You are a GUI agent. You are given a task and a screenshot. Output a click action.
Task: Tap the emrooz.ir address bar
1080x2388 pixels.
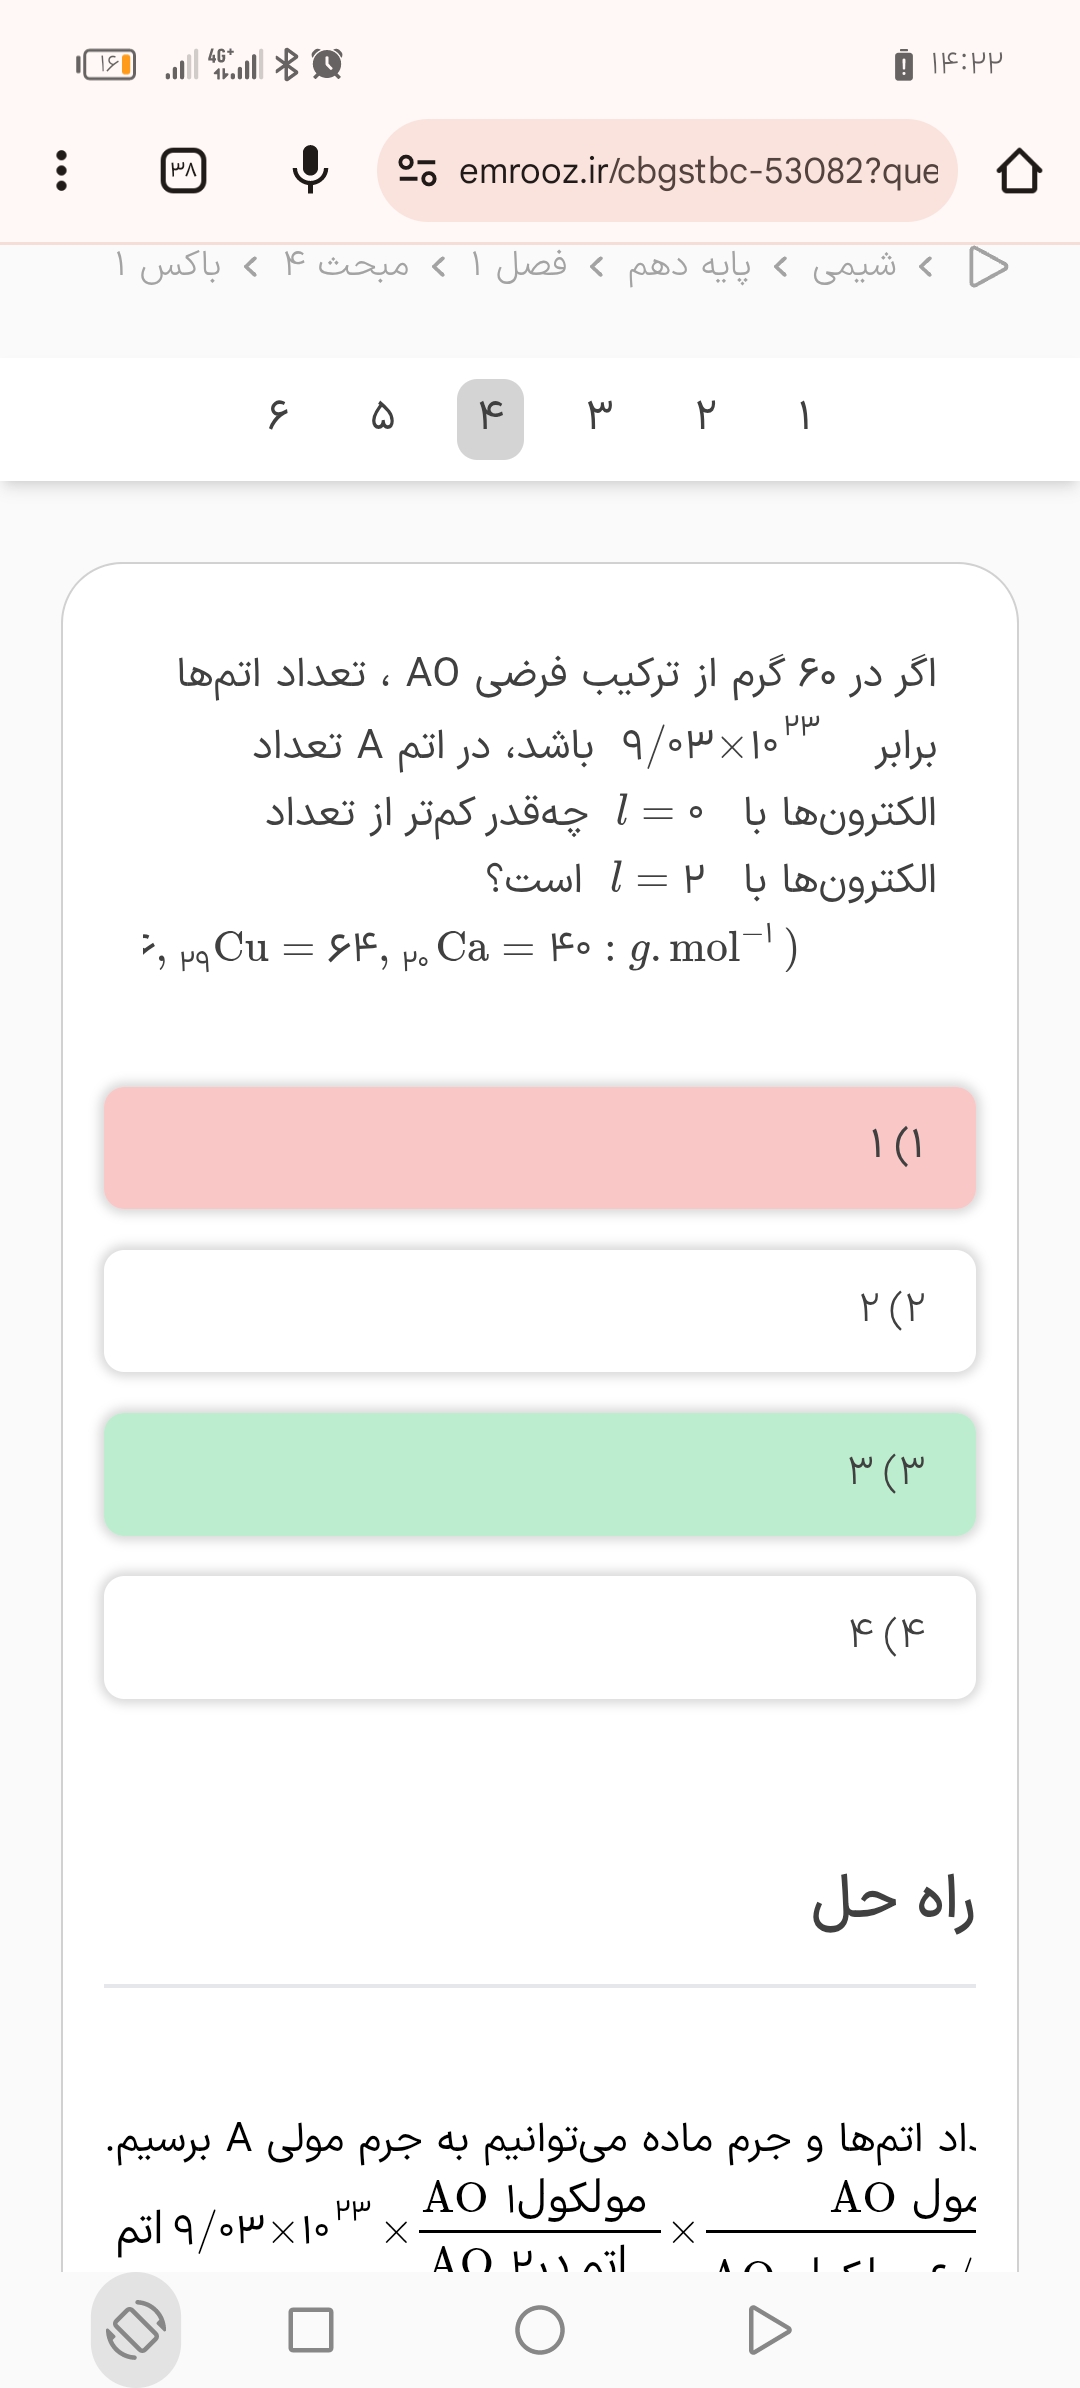pyautogui.click(x=698, y=171)
